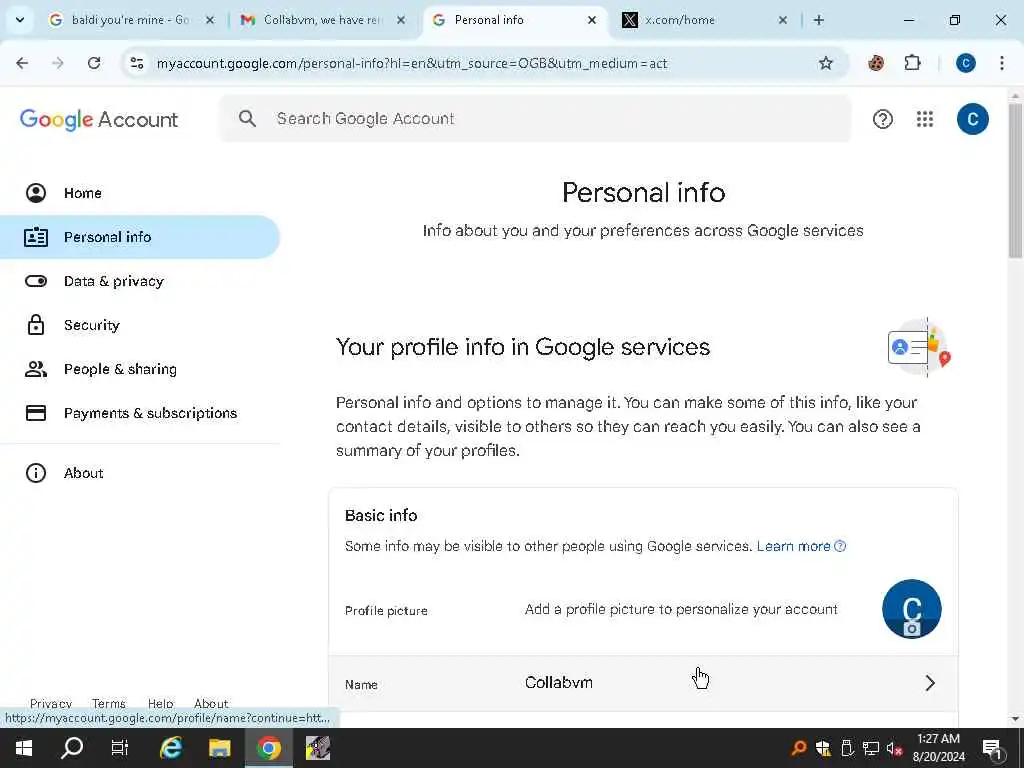The image size is (1024, 768).
Task: Click the Google Account logo
Action: [x=99, y=120]
